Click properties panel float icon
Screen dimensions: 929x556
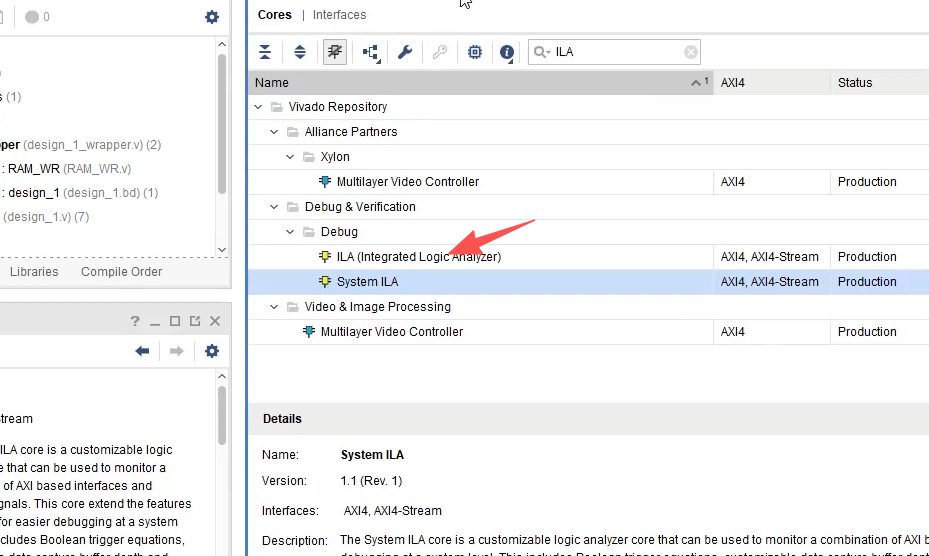[195, 321]
